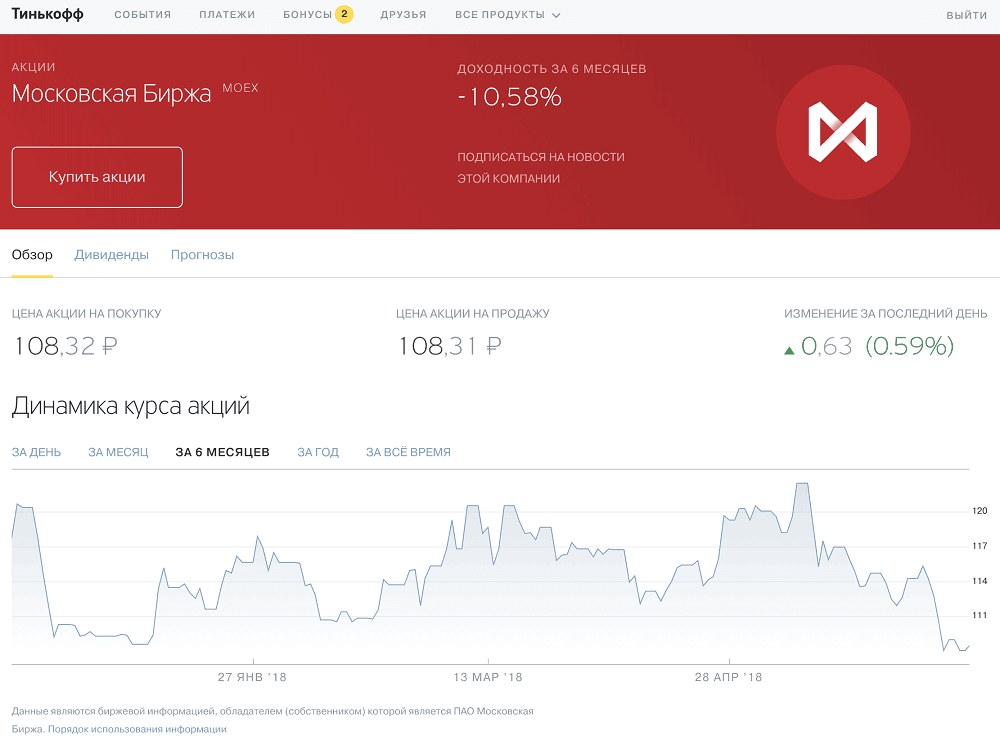Click the (0.59%) daily change value
The image size is (1000, 736).
(909, 346)
